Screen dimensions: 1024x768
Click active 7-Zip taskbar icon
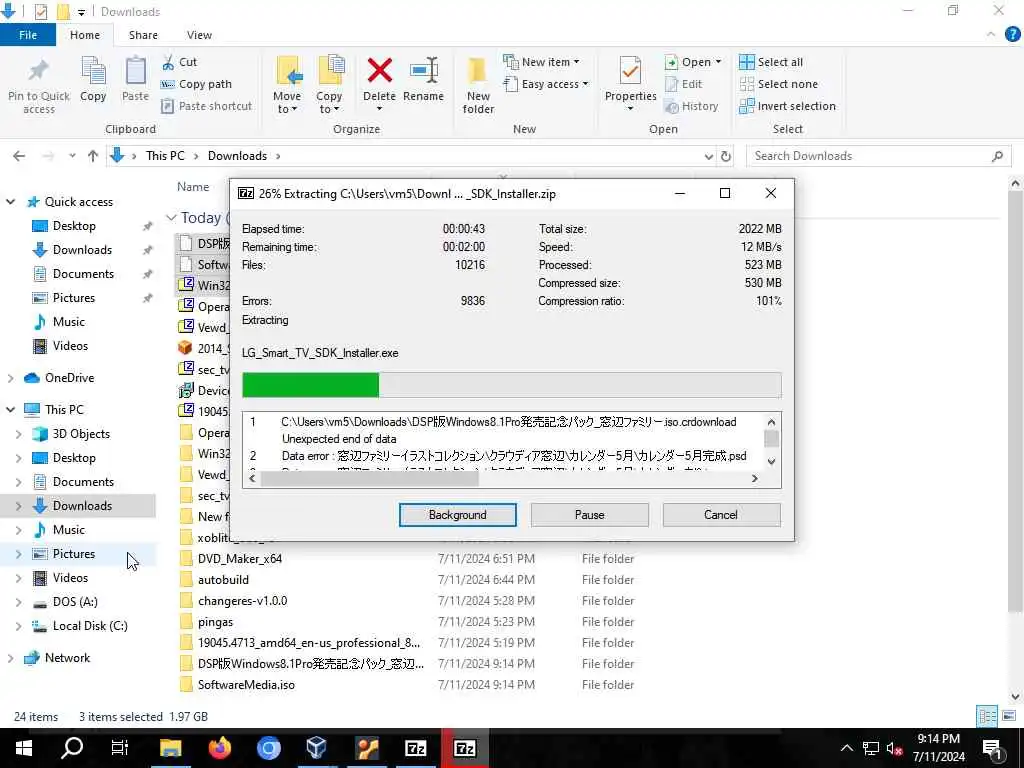(x=464, y=748)
